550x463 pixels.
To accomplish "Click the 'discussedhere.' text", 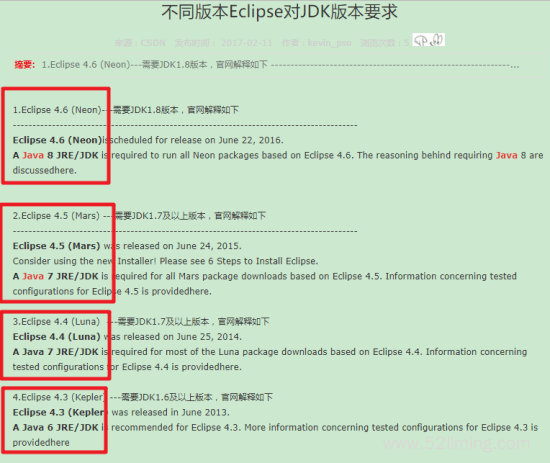I will (x=45, y=170).
